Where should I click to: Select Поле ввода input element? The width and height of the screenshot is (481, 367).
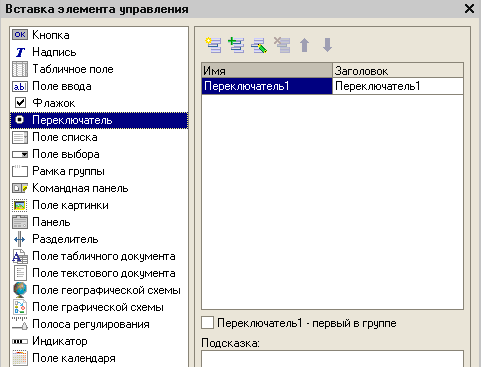(x=99, y=86)
